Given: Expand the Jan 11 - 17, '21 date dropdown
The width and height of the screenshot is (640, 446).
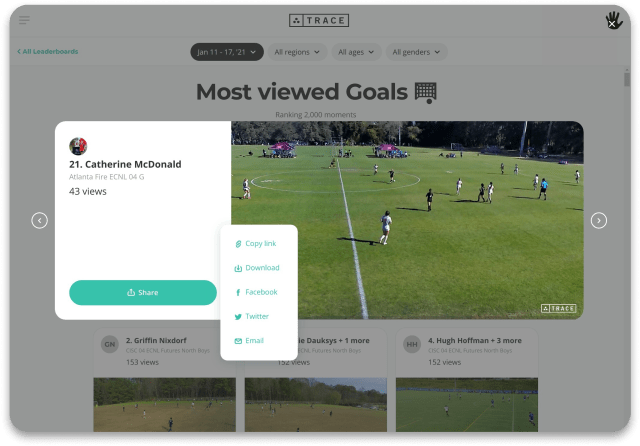Looking at the screenshot, I should point(227,52).
